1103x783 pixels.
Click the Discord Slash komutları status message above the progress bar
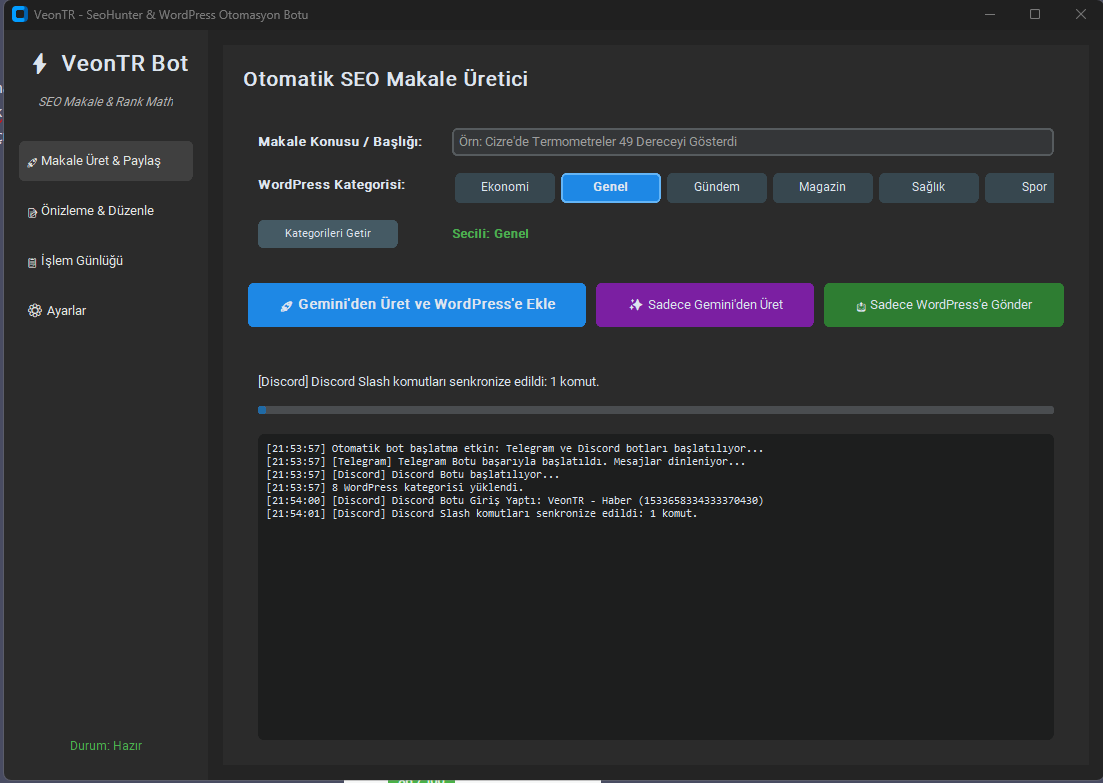tap(428, 382)
